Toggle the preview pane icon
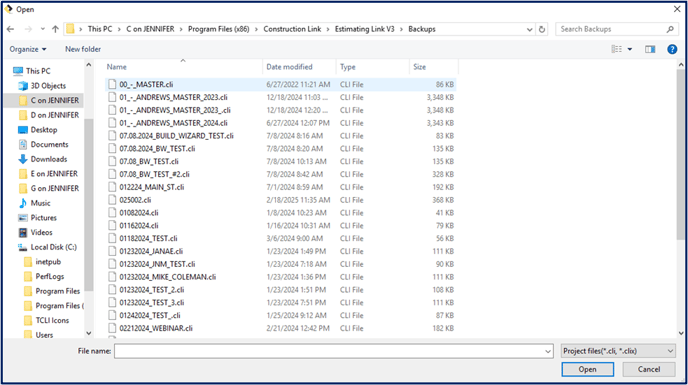The image size is (688, 385). pos(650,49)
